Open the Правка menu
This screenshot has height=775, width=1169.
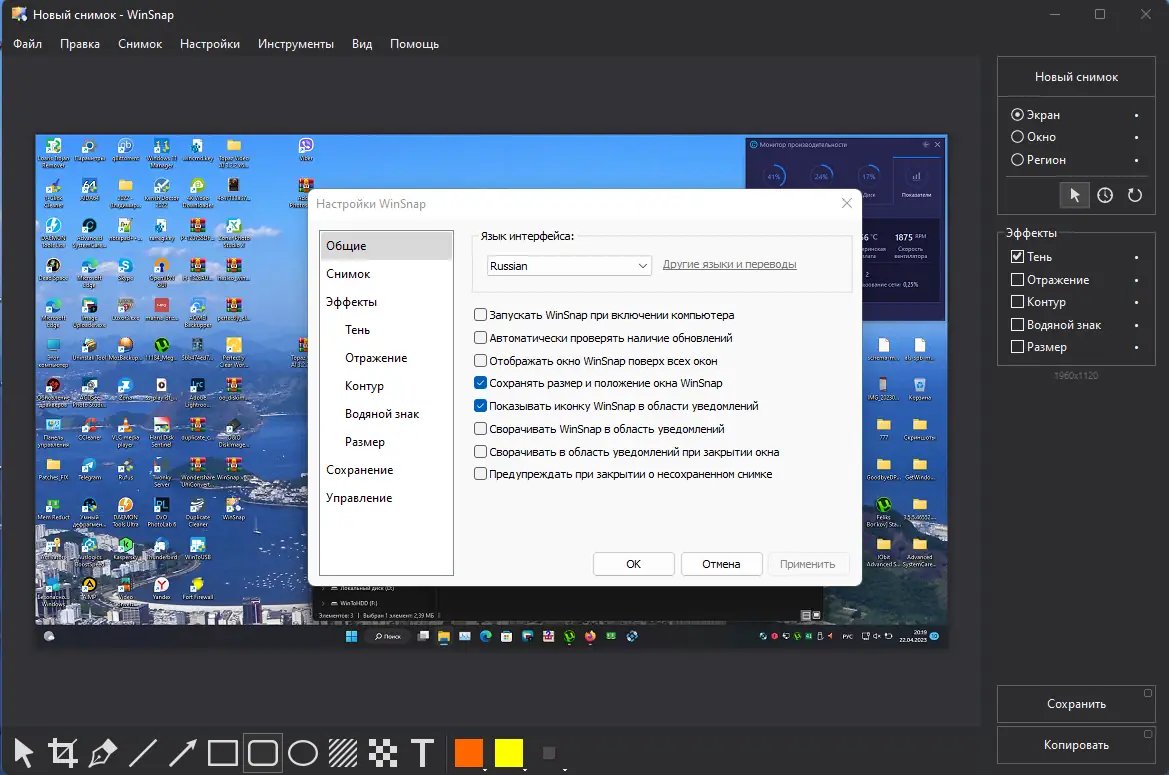(80, 44)
